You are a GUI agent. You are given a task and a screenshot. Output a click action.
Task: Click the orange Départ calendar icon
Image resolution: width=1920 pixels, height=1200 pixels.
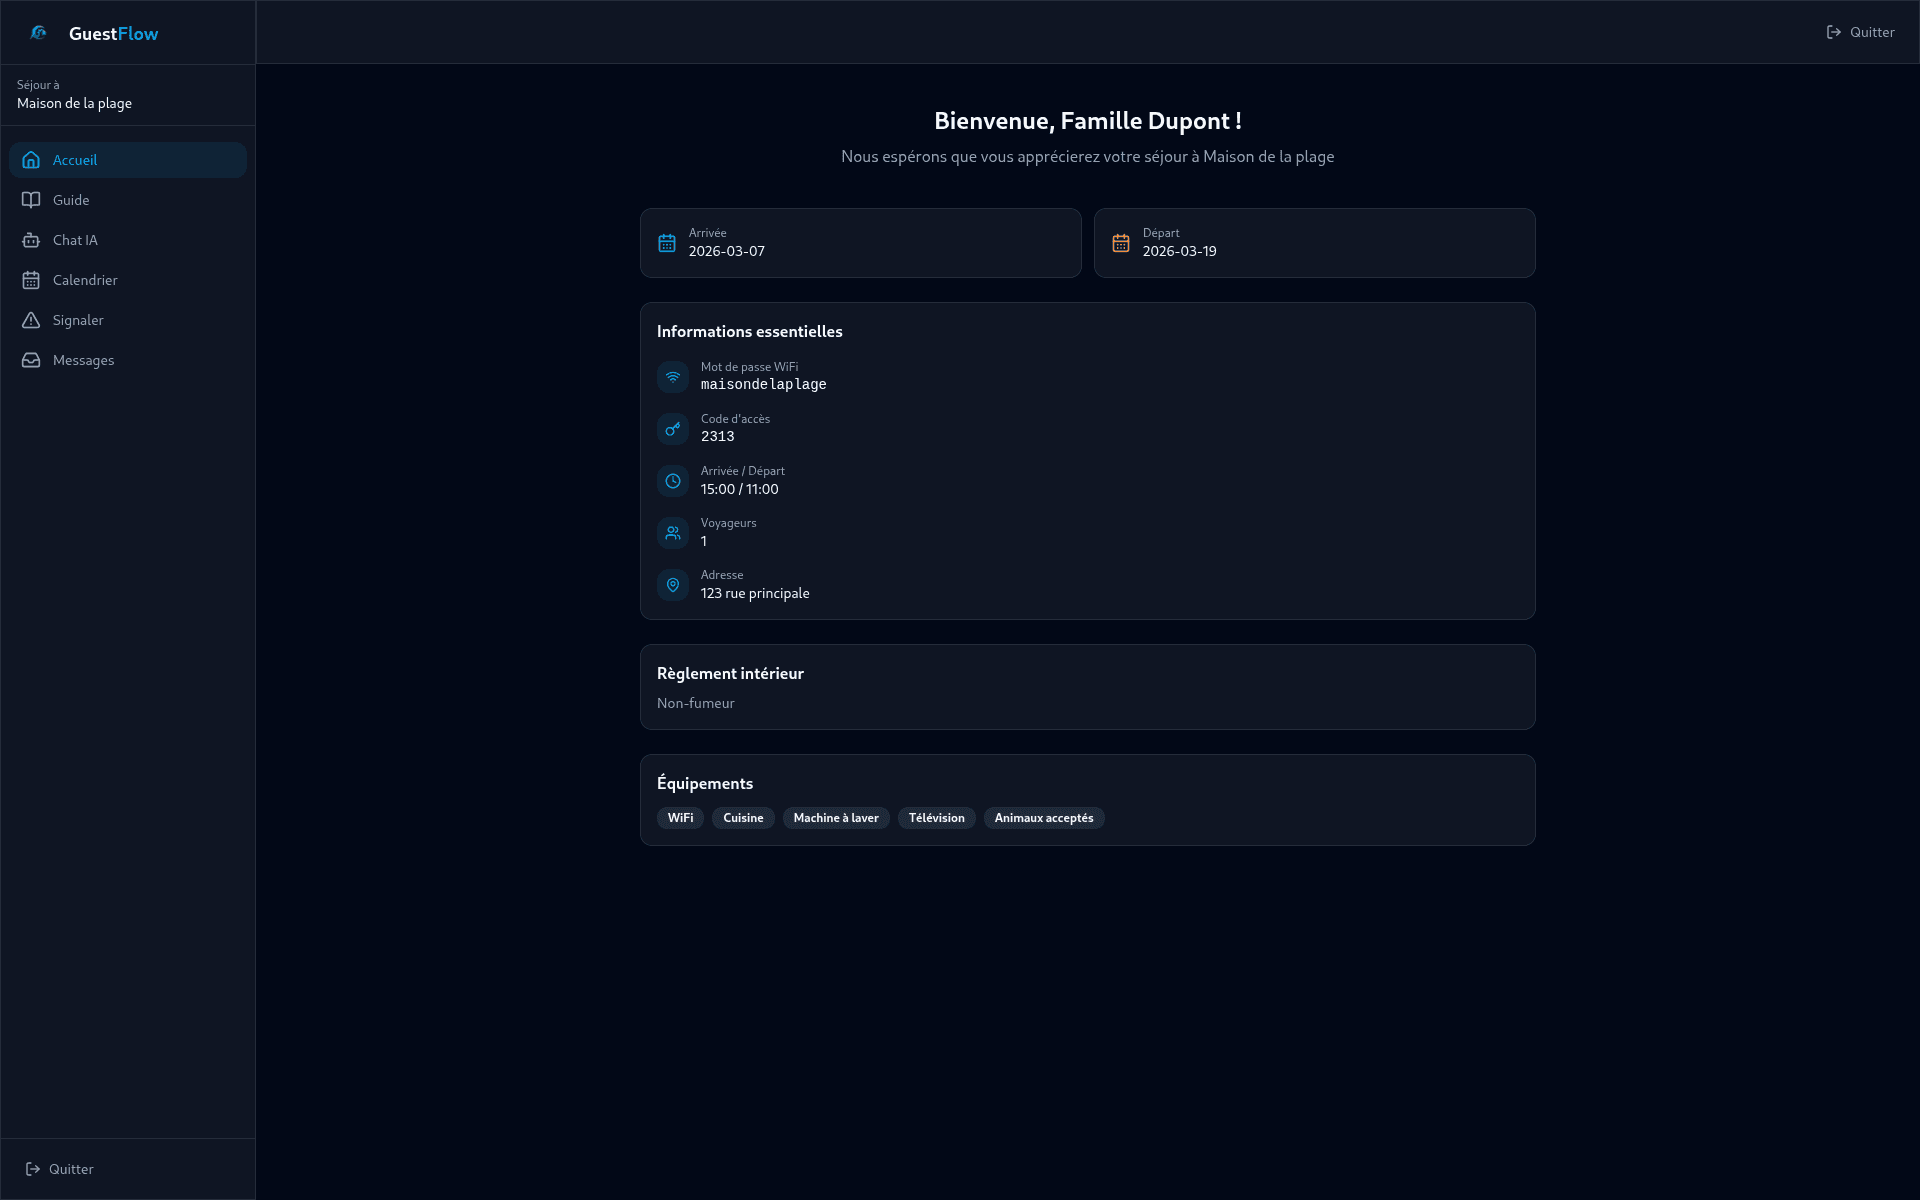point(1121,243)
